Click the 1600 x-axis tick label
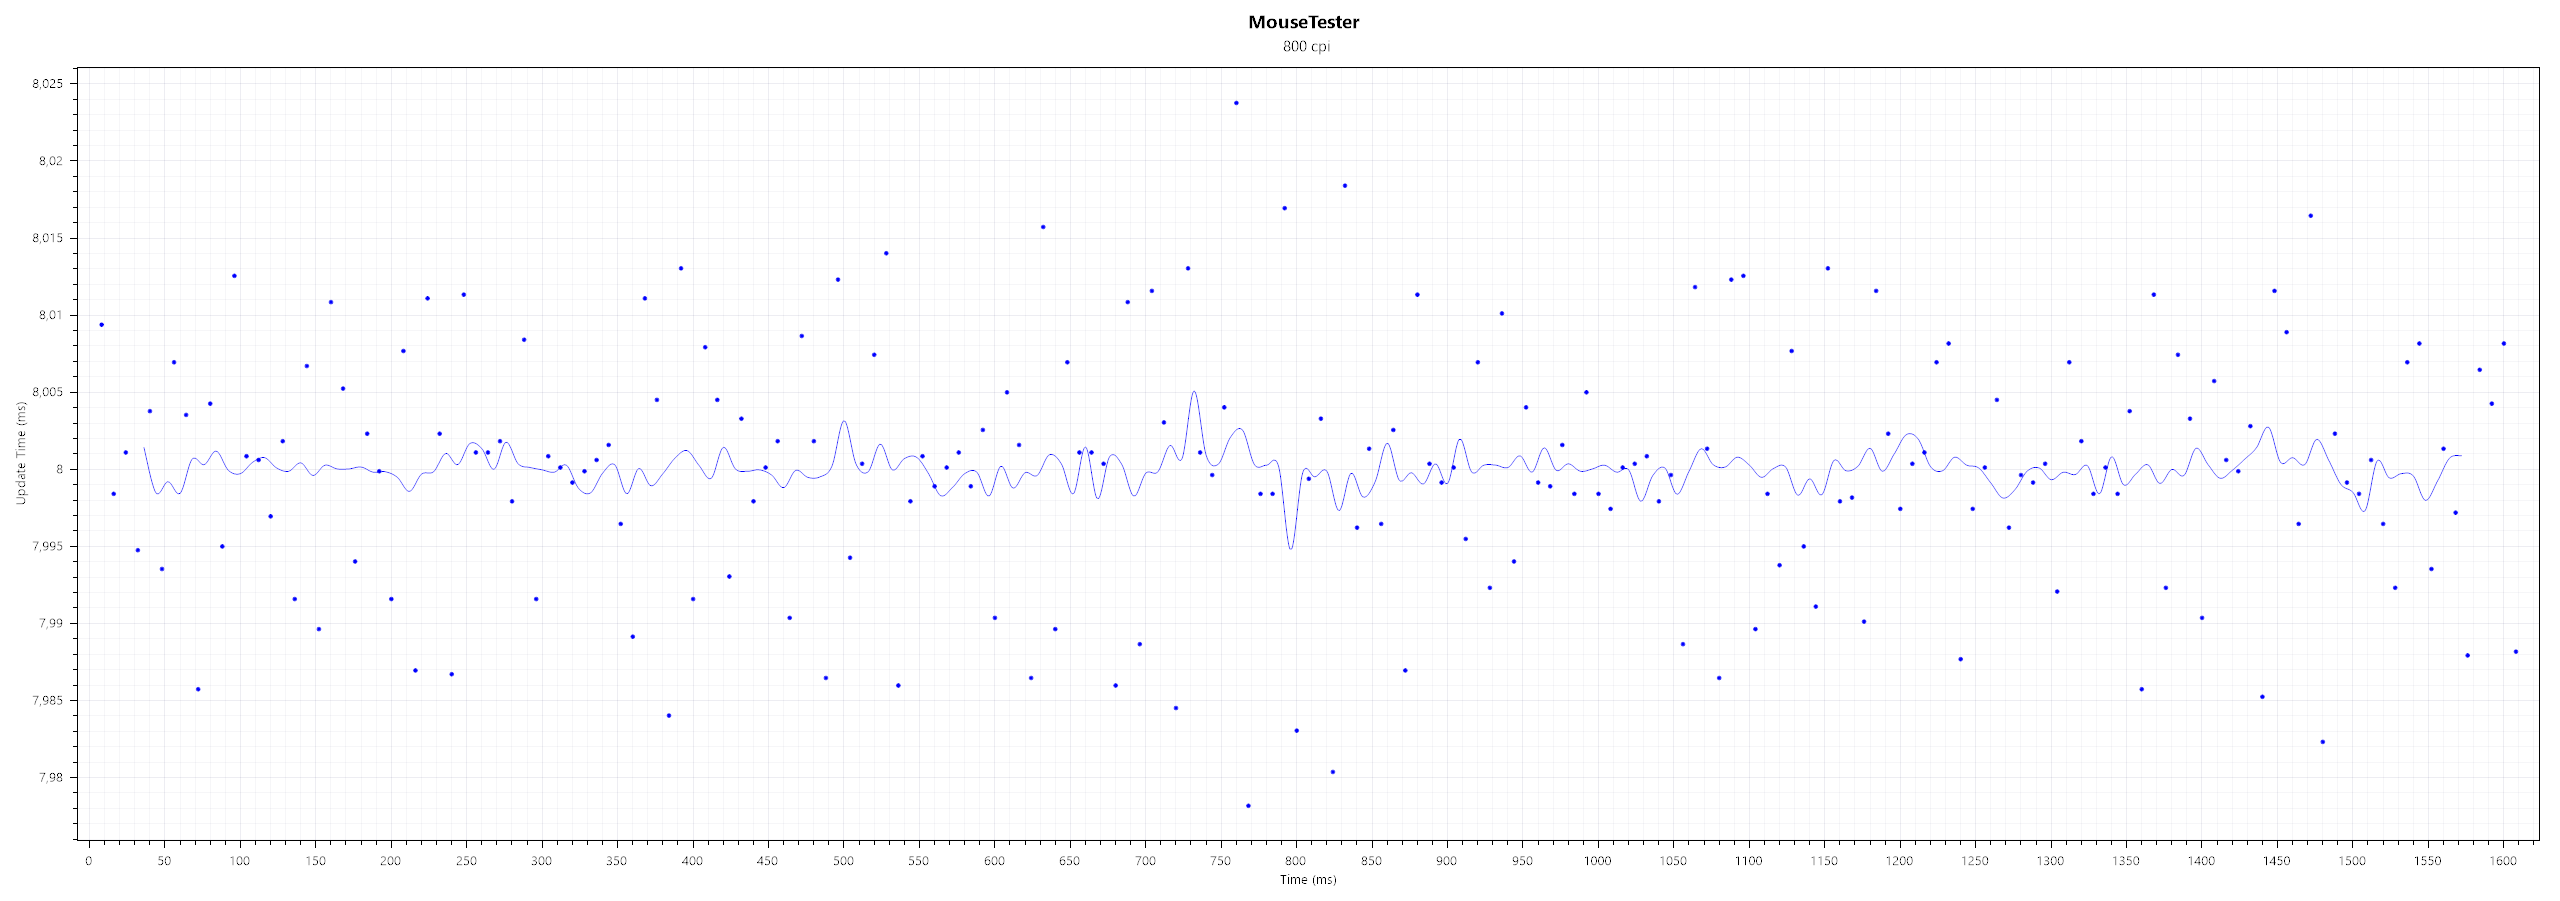 [2504, 860]
